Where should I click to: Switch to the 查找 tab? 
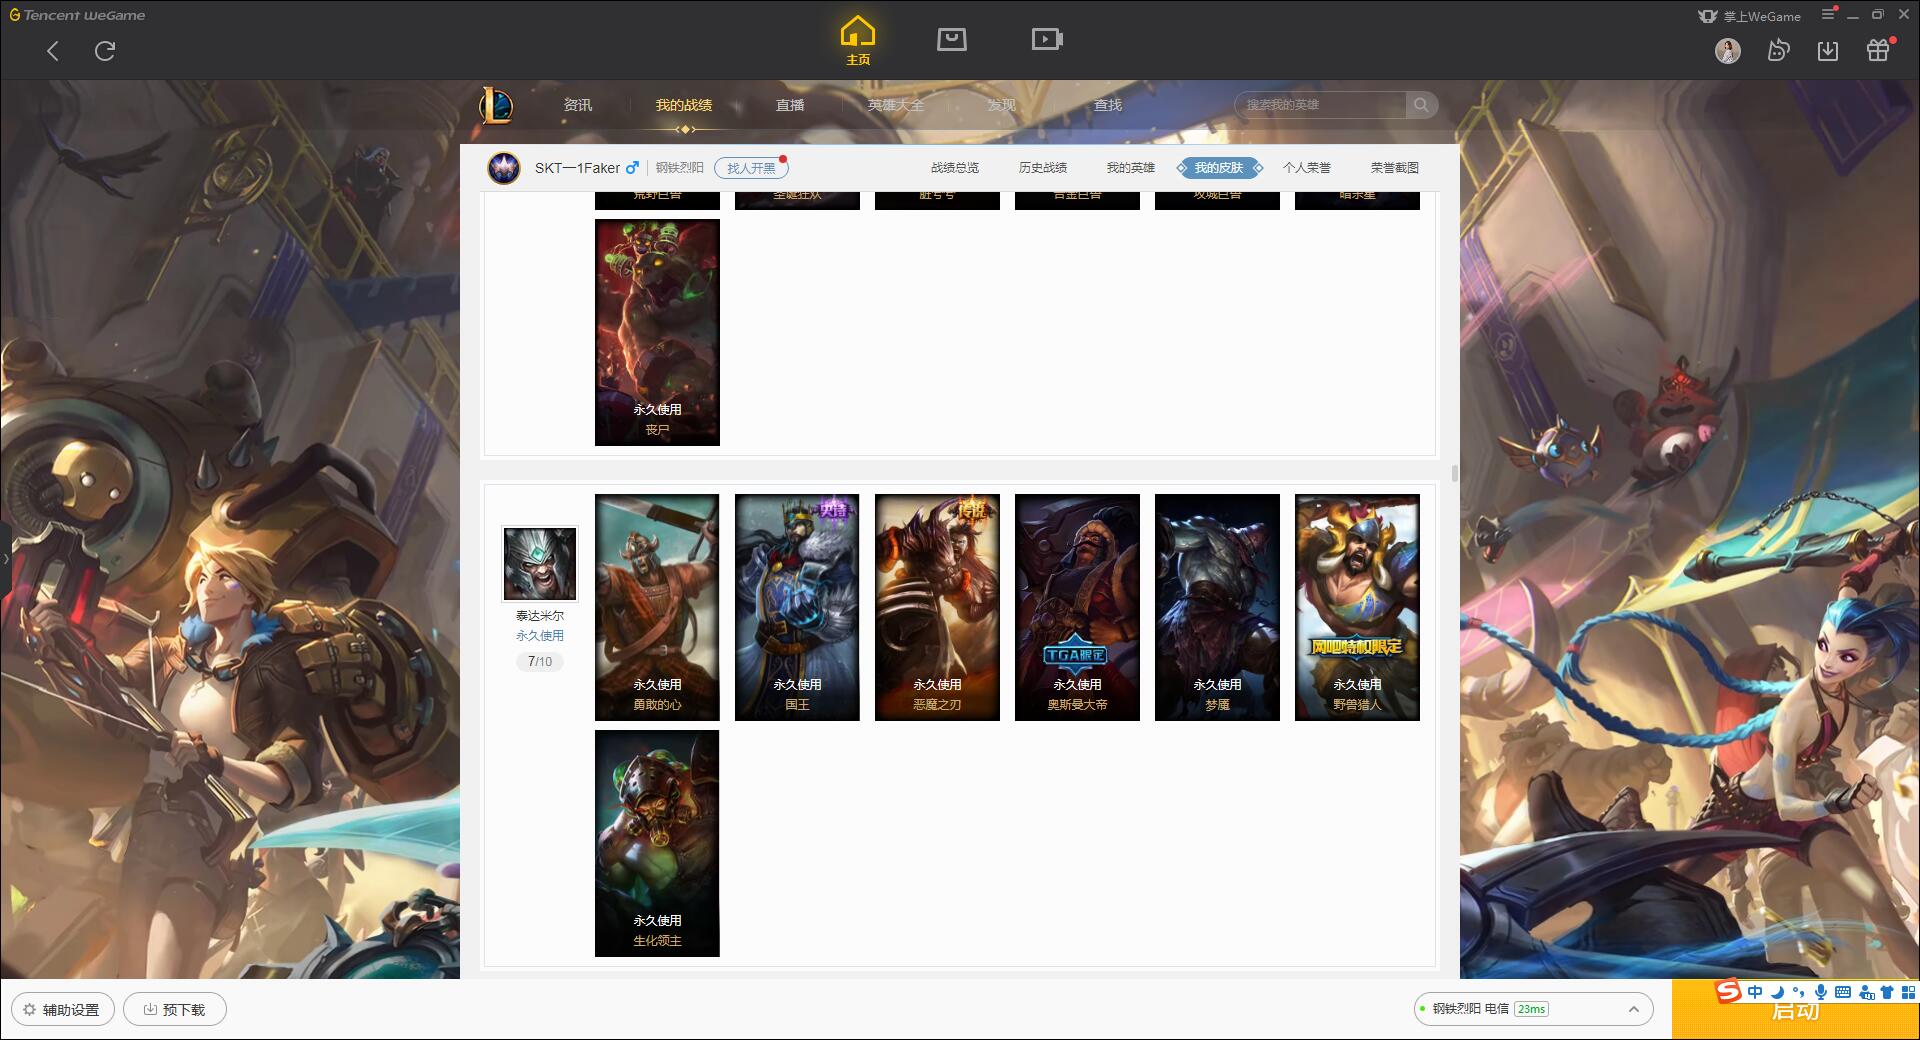[1108, 105]
